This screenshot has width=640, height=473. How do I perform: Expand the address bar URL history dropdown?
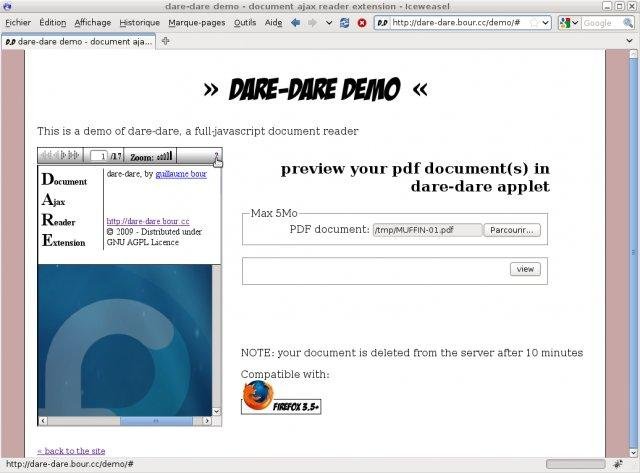click(545, 23)
